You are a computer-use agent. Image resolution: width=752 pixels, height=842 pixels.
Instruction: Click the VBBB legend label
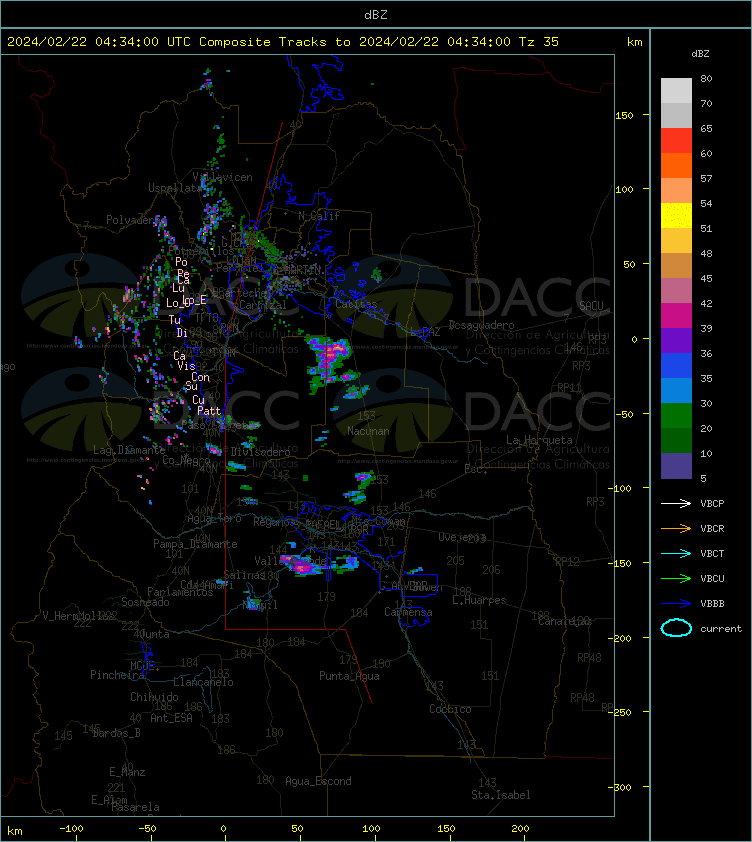pyautogui.click(x=712, y=604)
